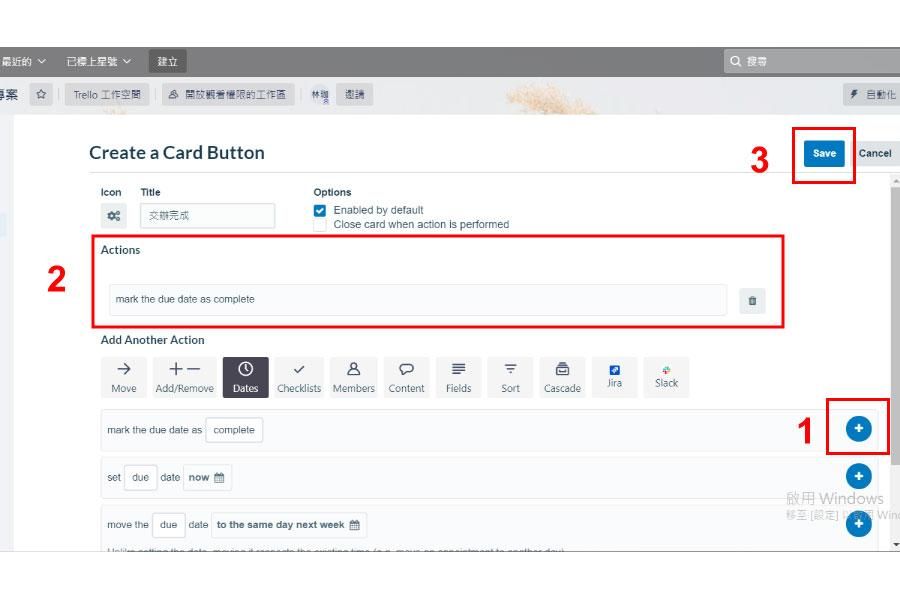Viewport: 900px width, 600px height.
Task: Save the Create a Card Button form
Action: (823, 153)
